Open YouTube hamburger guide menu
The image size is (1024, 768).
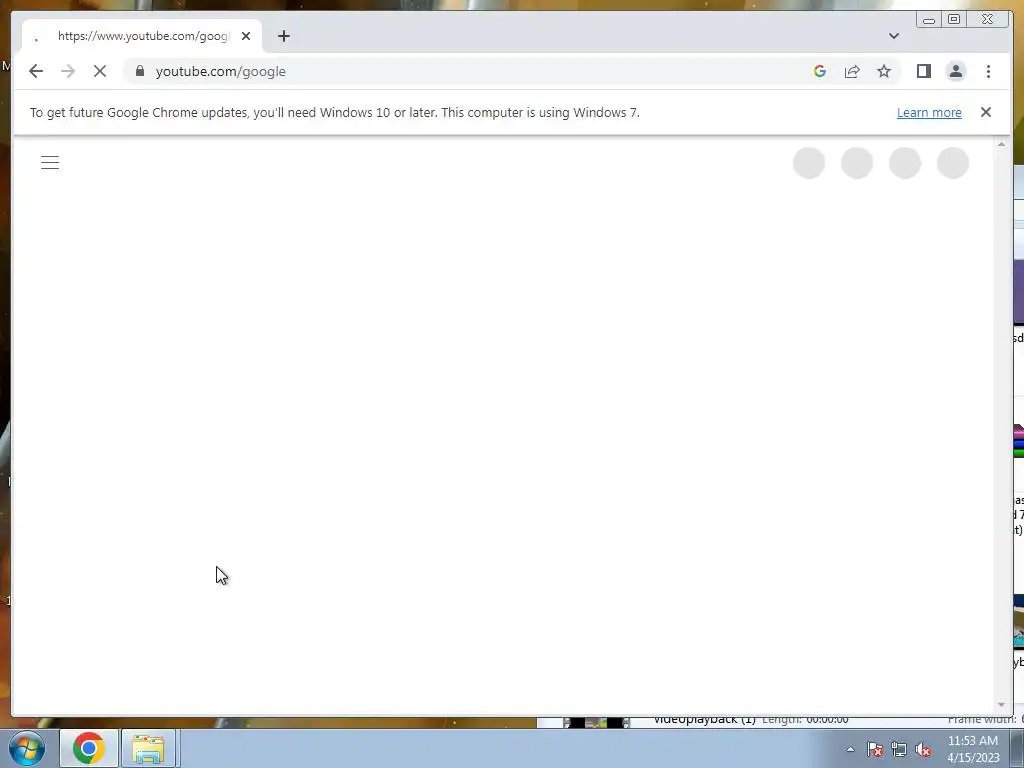click(50, 163)
